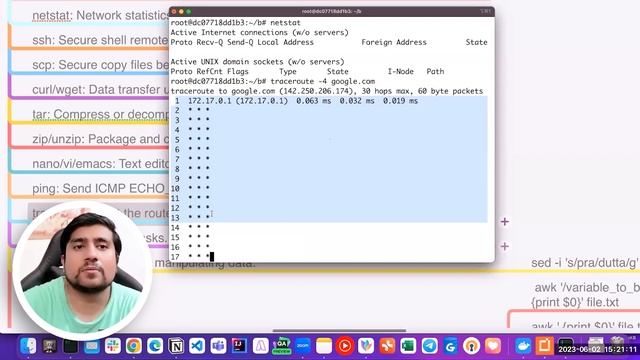Launch IntelliJ IDEA from the dock

click(x=239, y=346)
